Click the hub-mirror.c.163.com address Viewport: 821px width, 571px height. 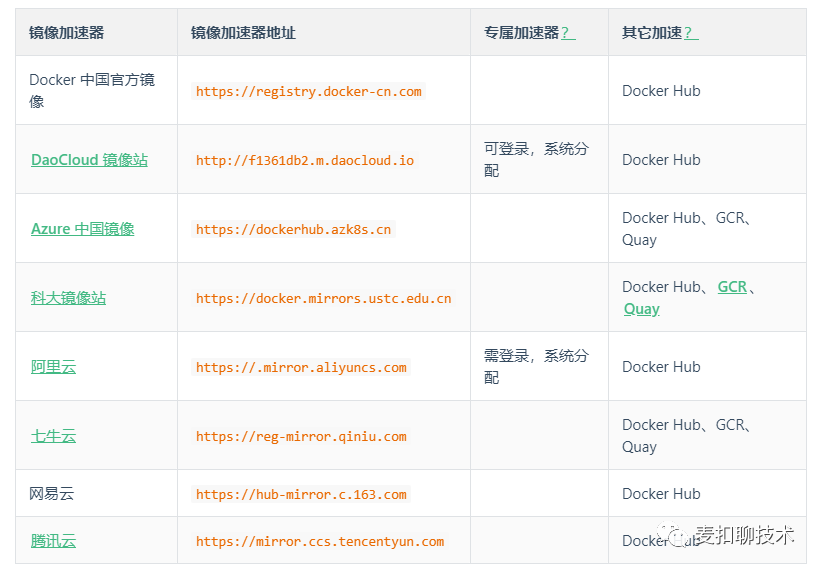[x=301, y=494]
